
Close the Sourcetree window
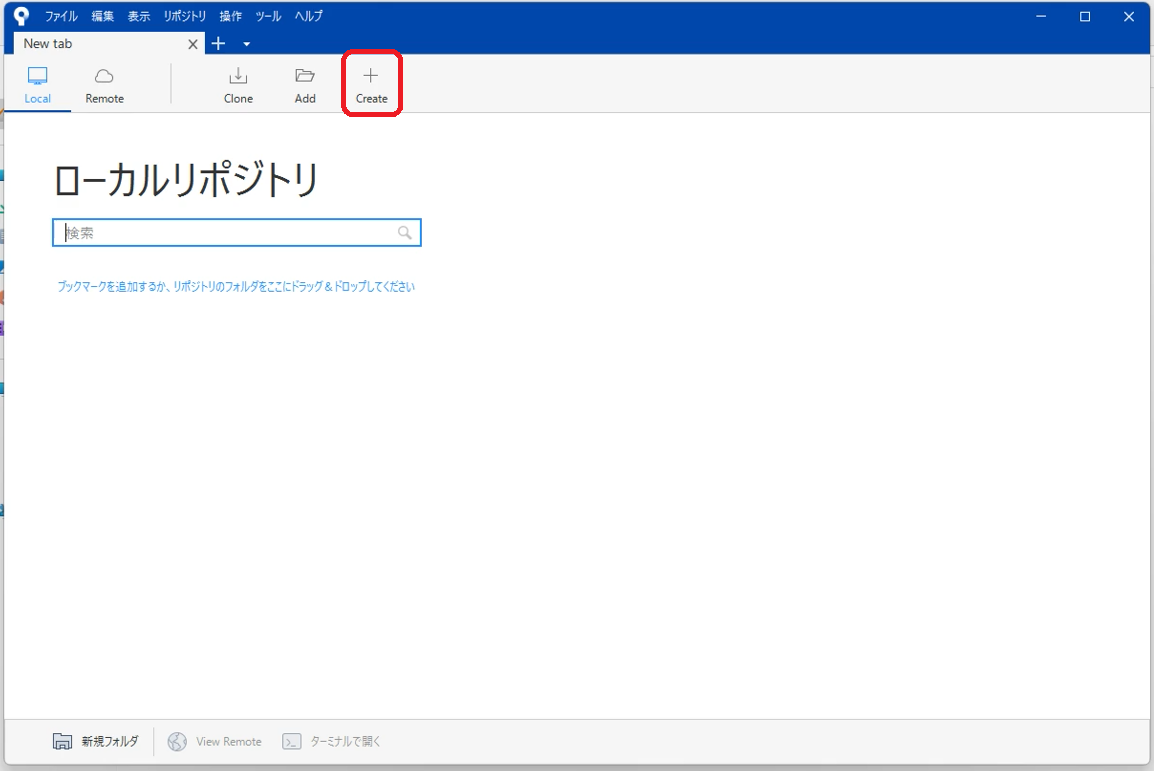coord(1129,16)
